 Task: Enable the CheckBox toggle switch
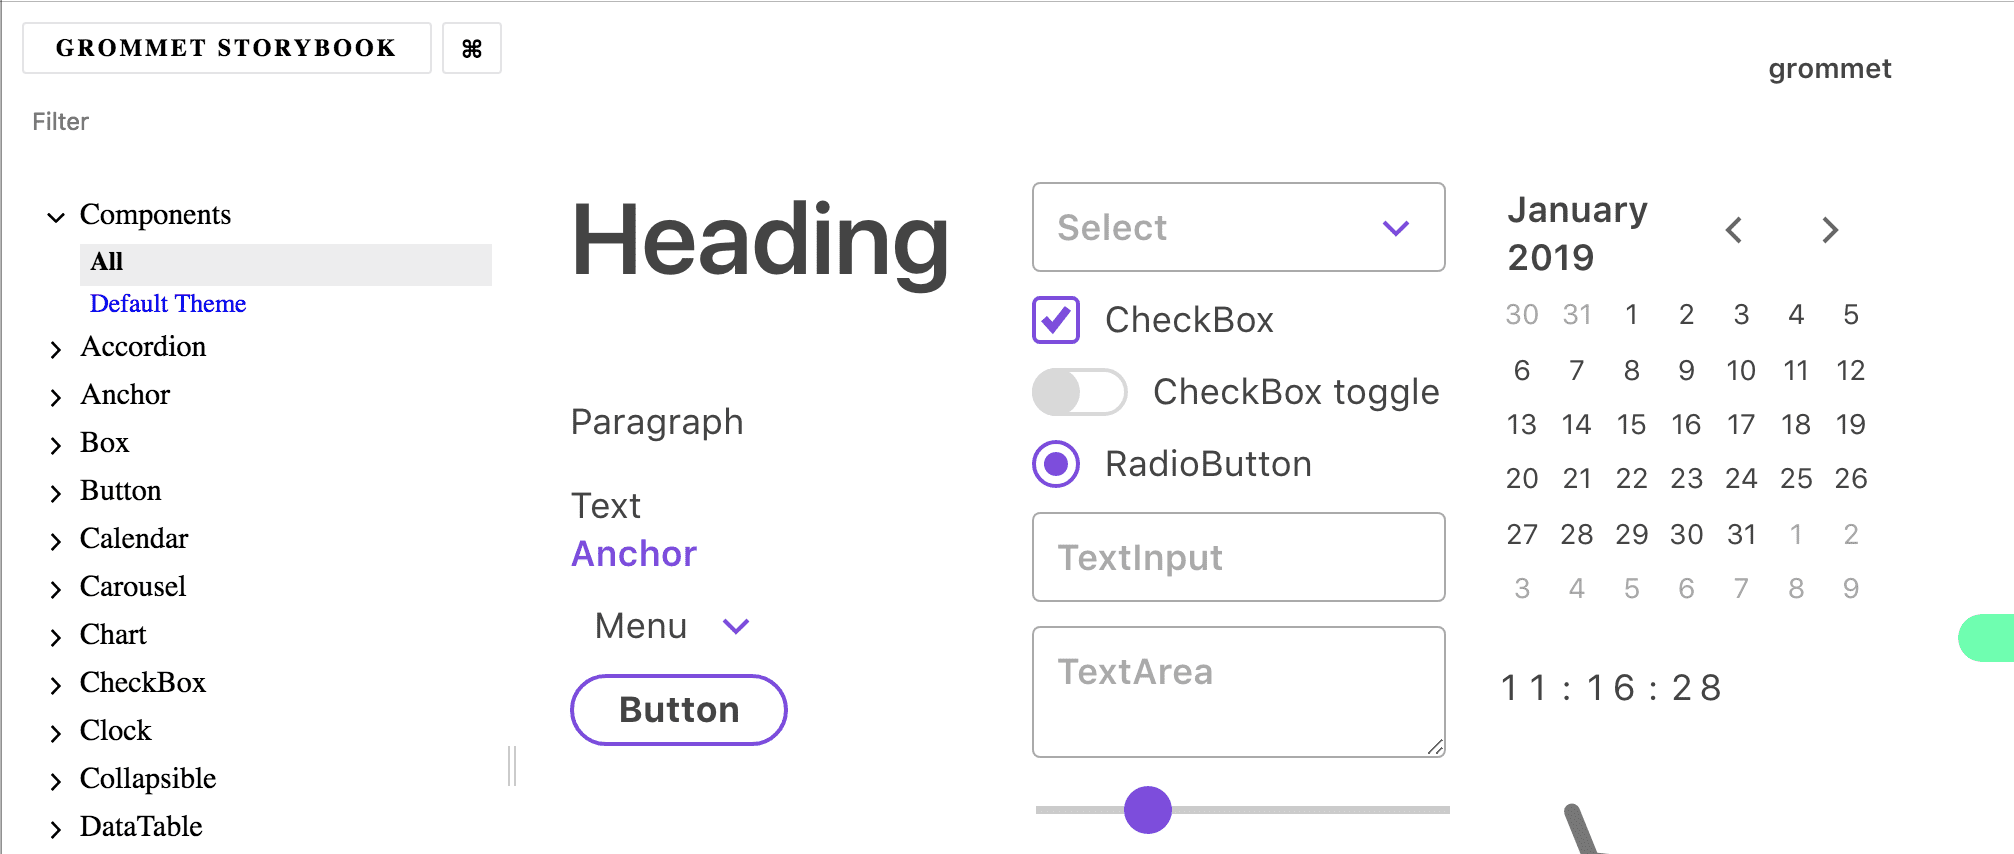(1080, 392)
